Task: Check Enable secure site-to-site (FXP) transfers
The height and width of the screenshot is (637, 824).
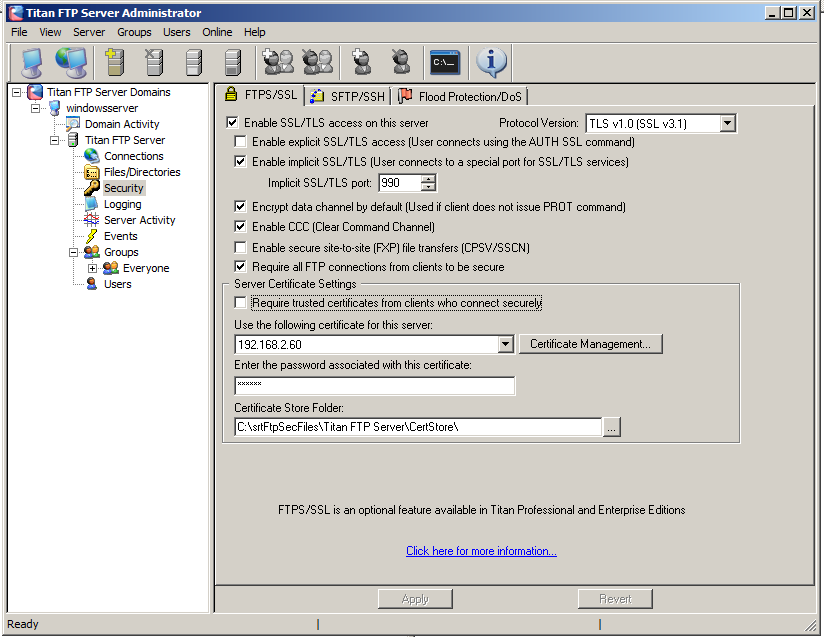Action: pos(240,247)
